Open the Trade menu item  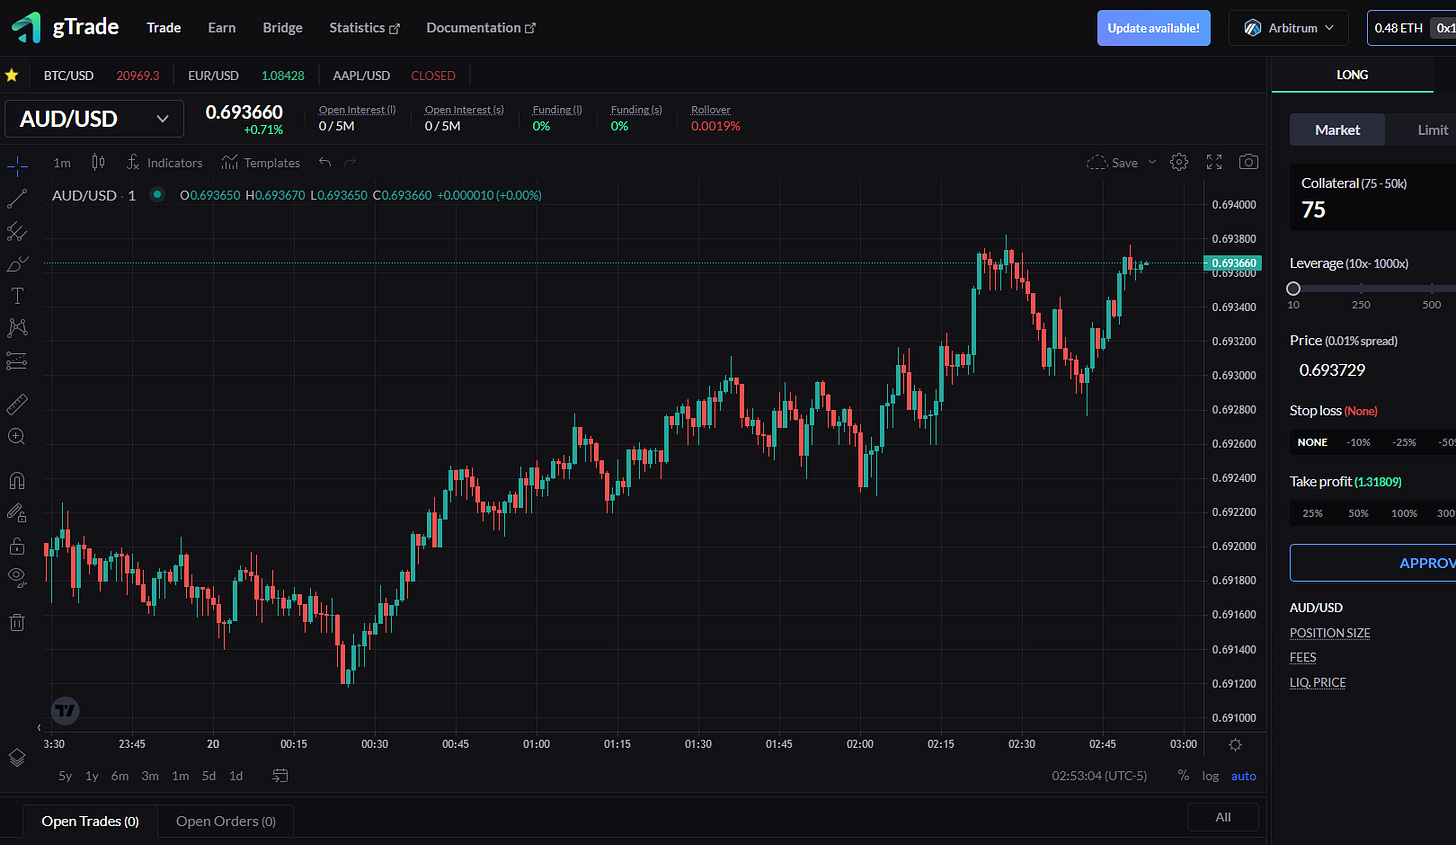163,28
